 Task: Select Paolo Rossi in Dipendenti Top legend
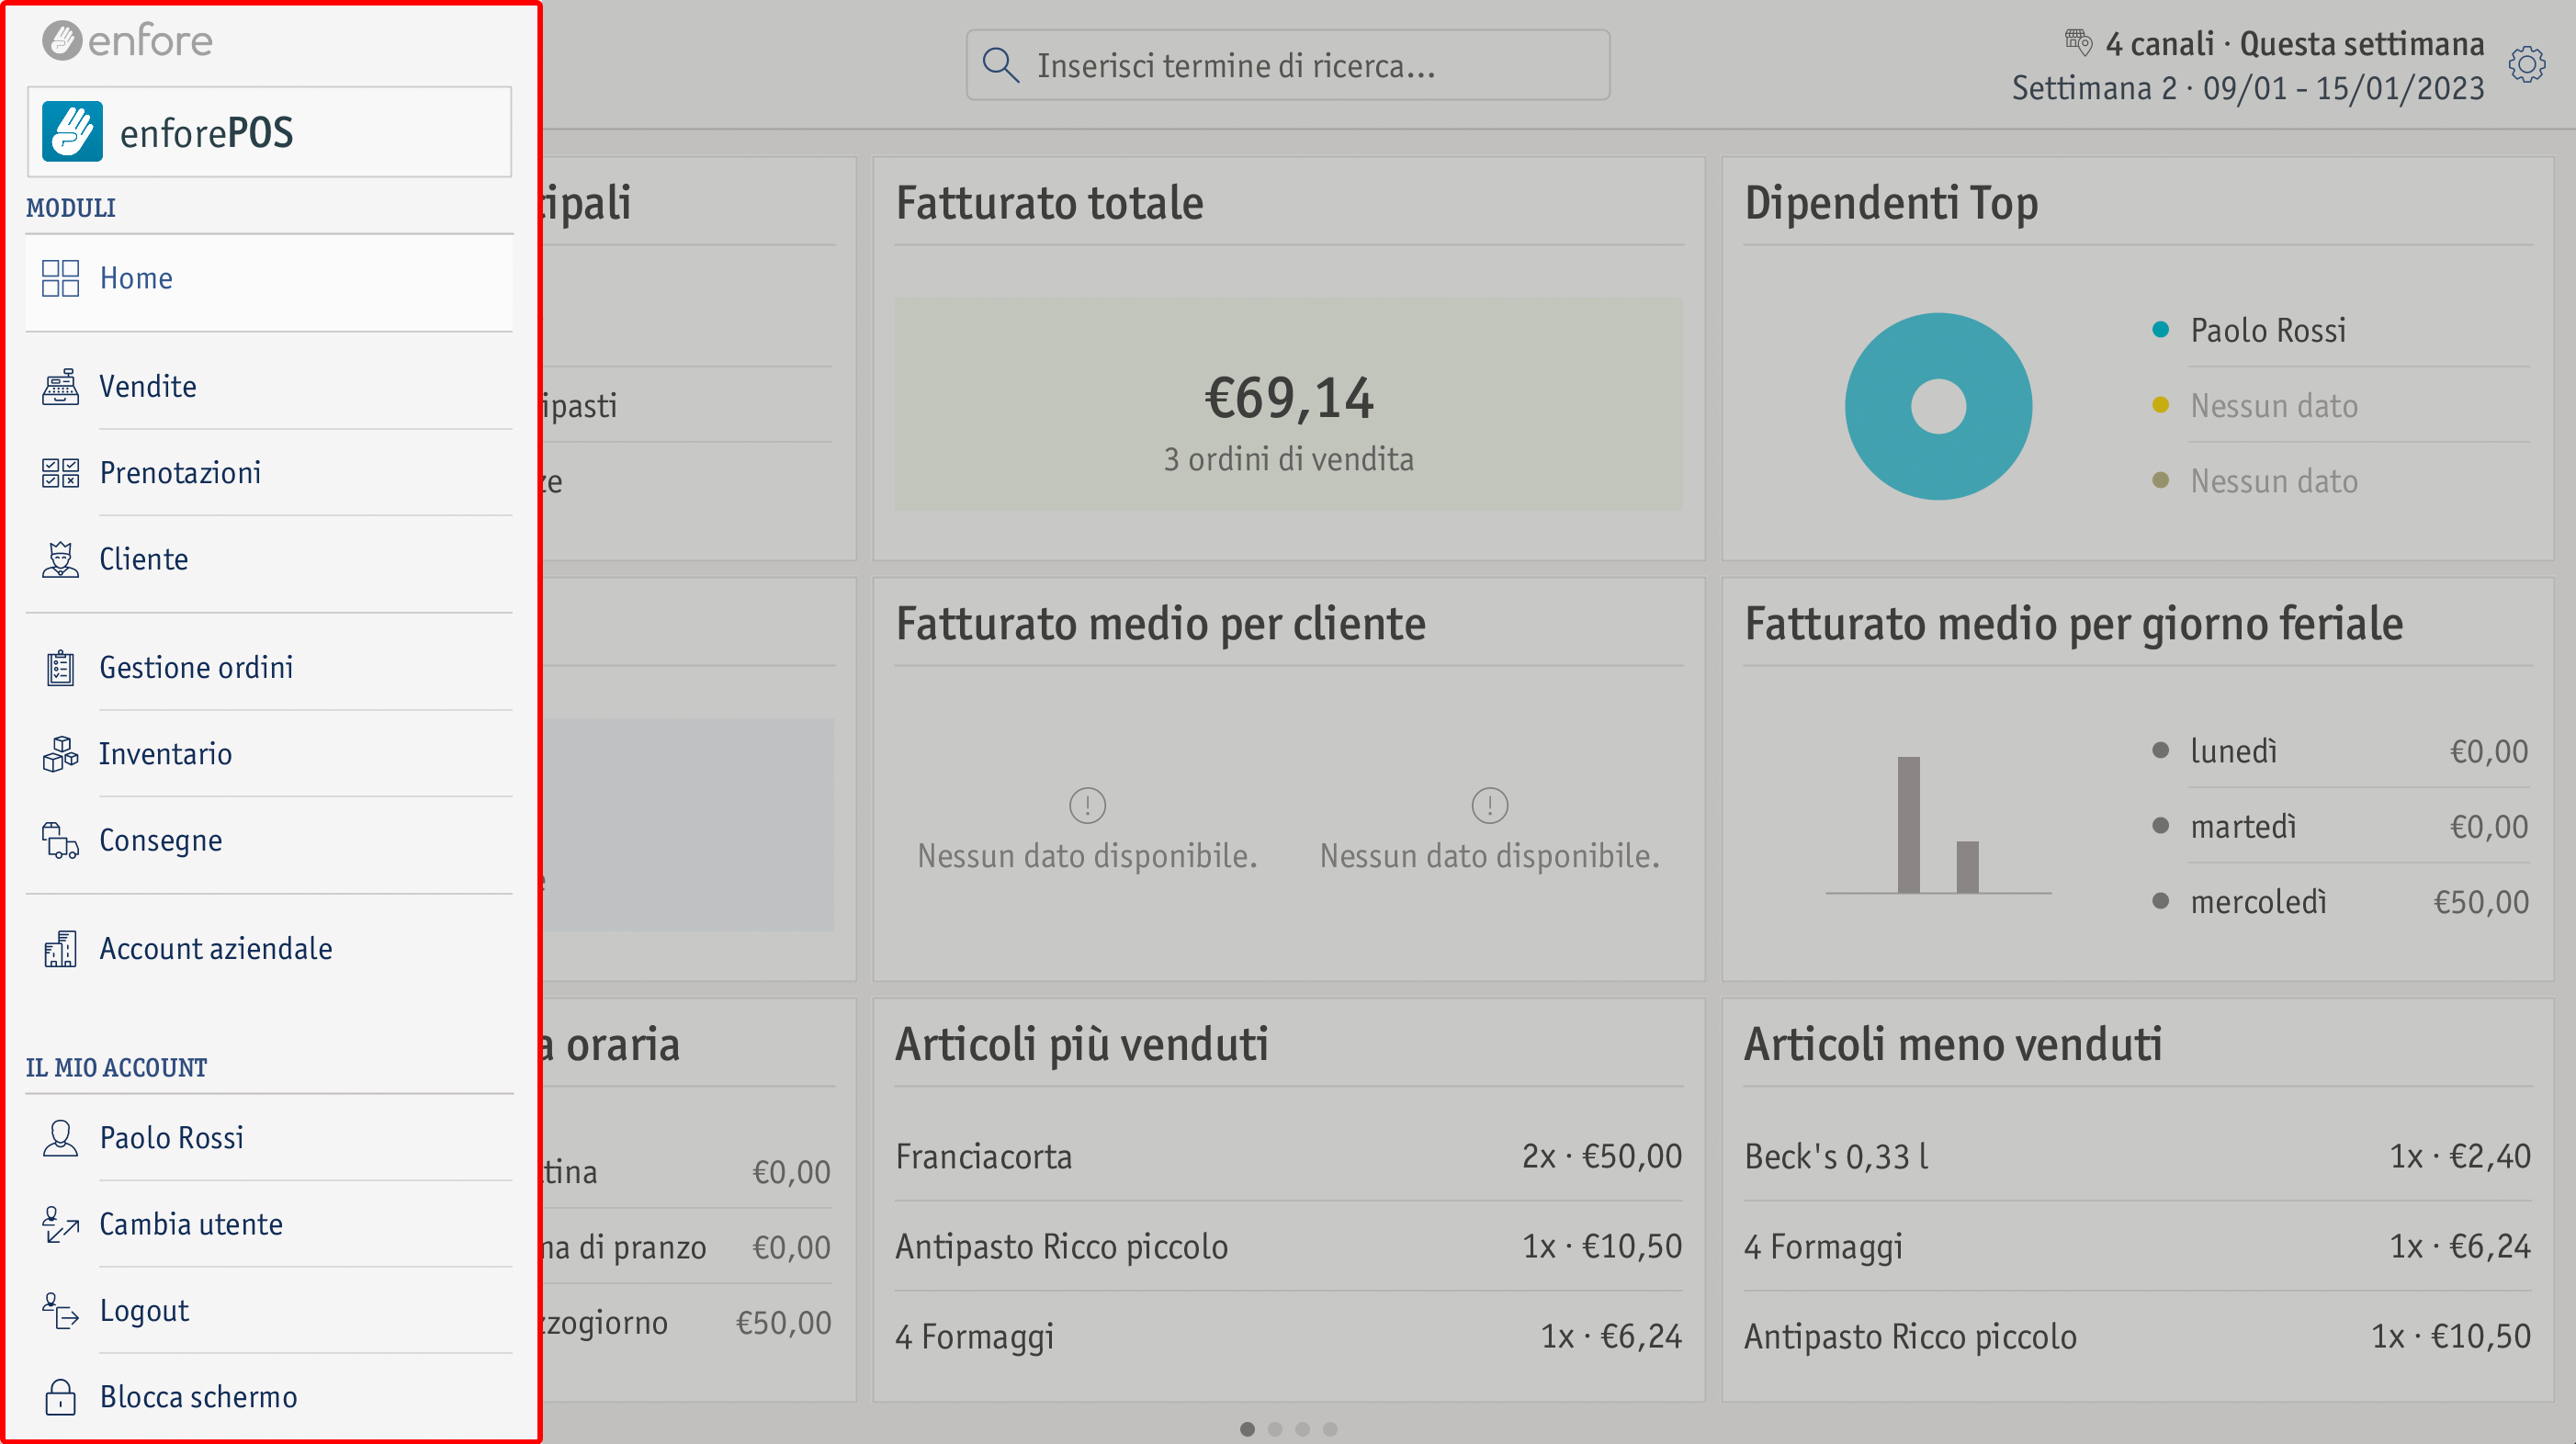click(2267, 330)
